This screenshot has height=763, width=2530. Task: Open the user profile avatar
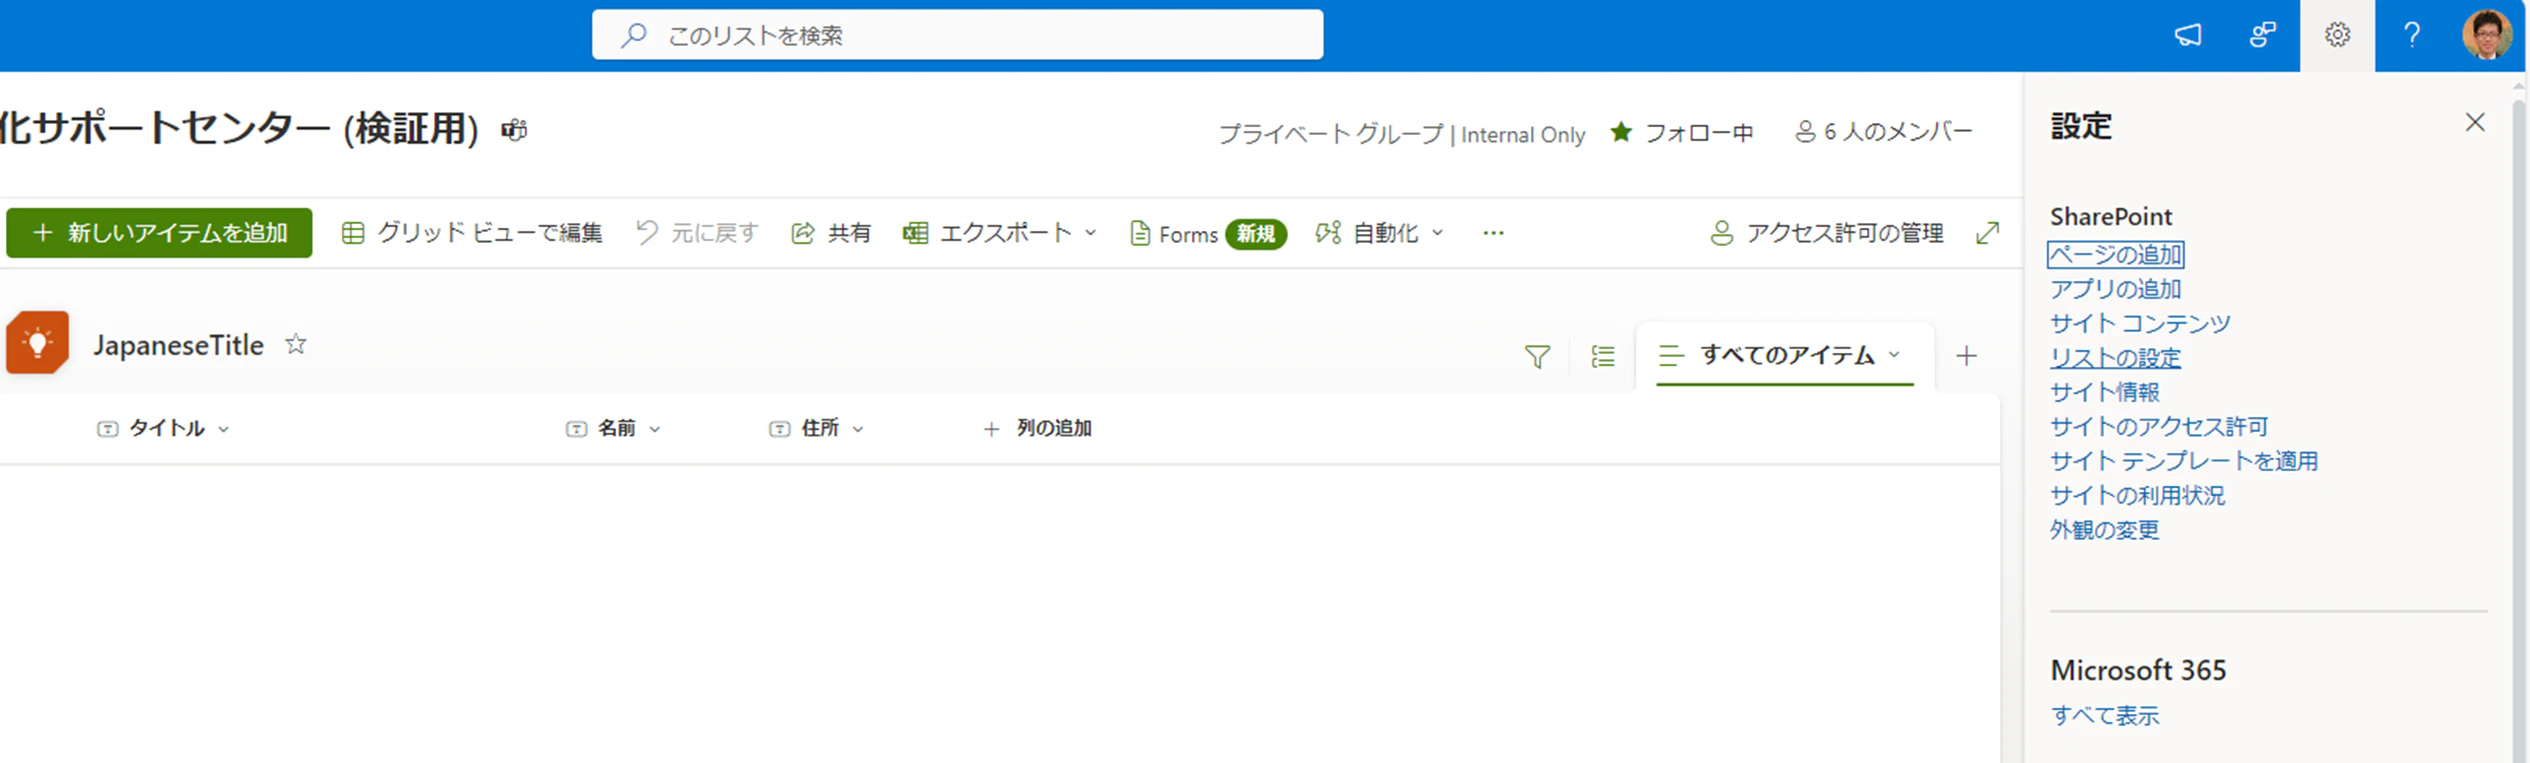[2487, 35]
